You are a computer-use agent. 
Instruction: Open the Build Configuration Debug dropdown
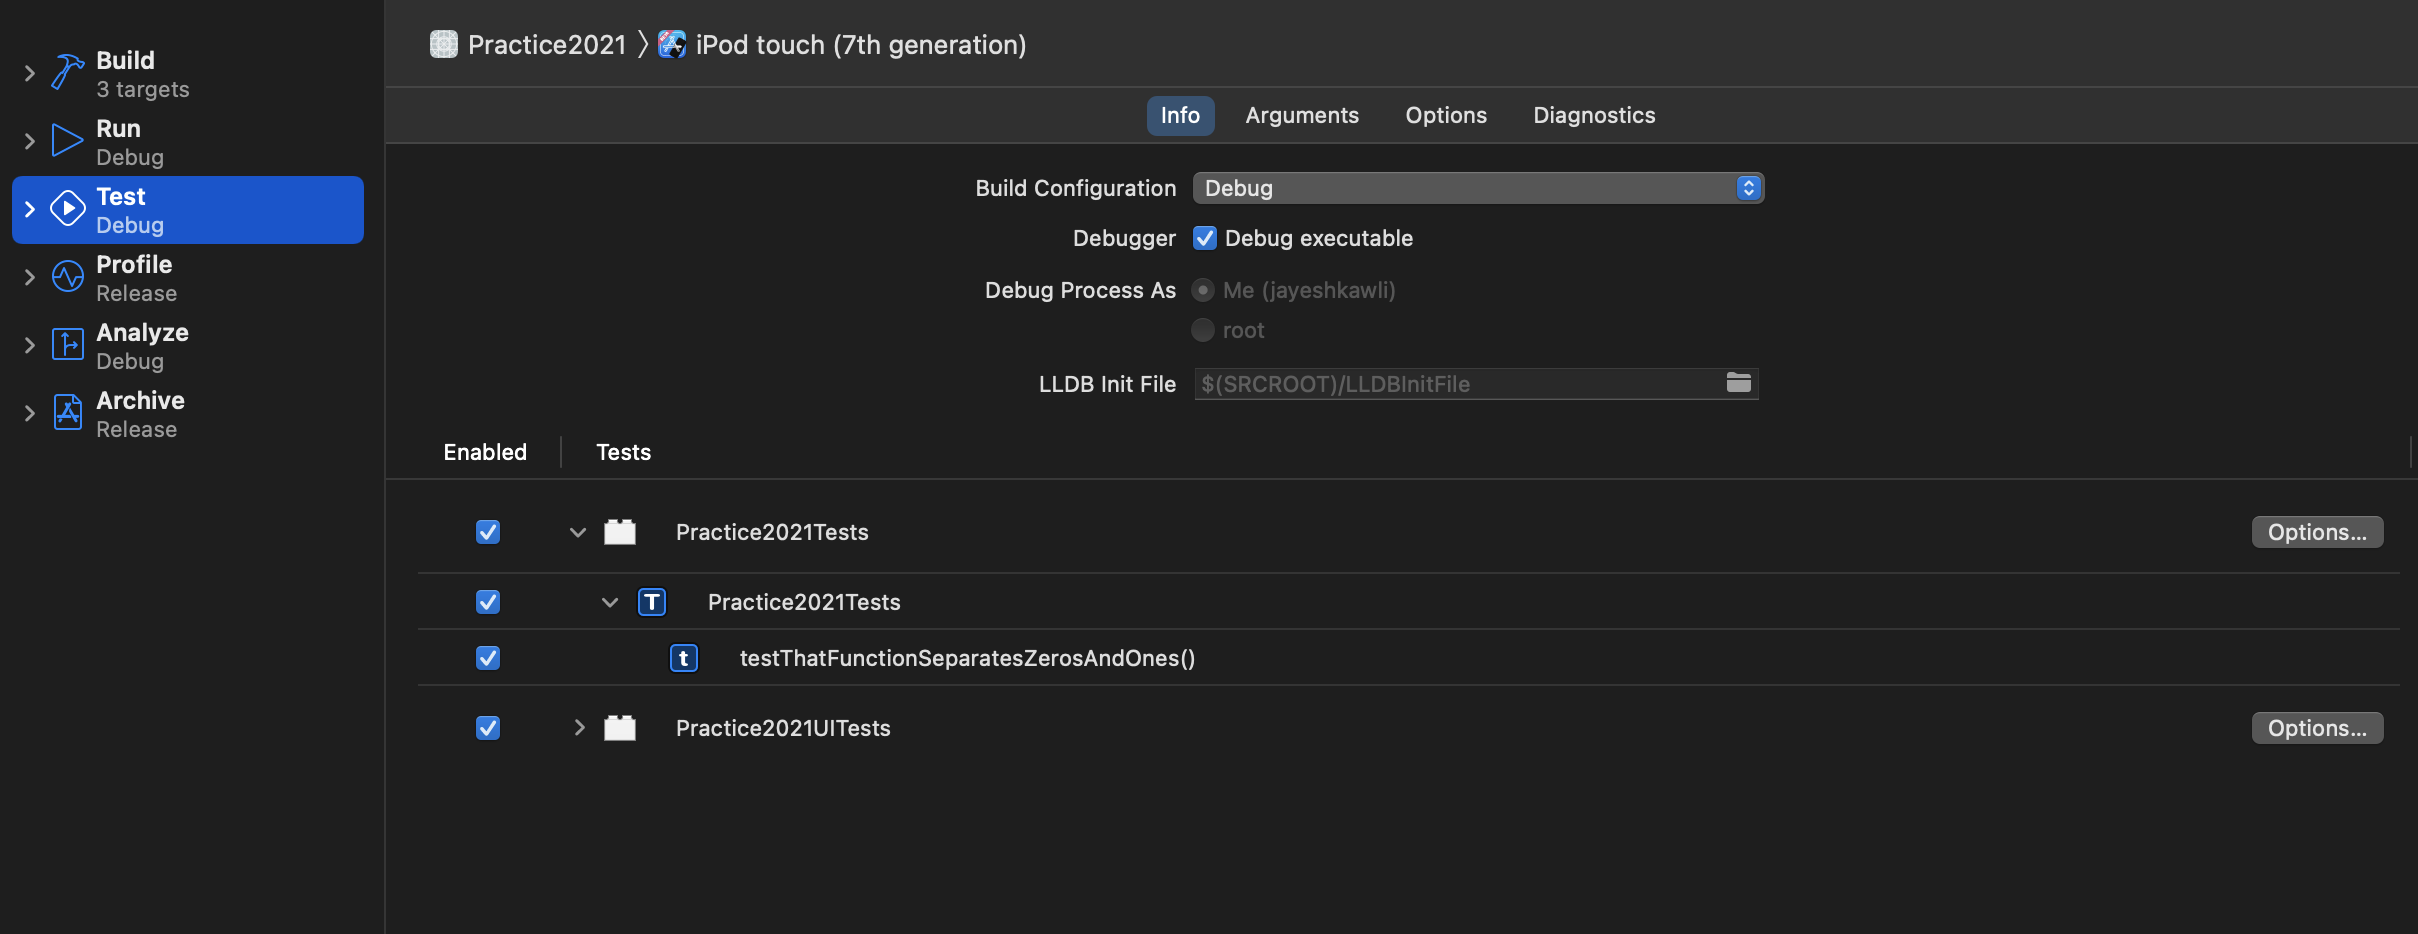pos(1478,188)
